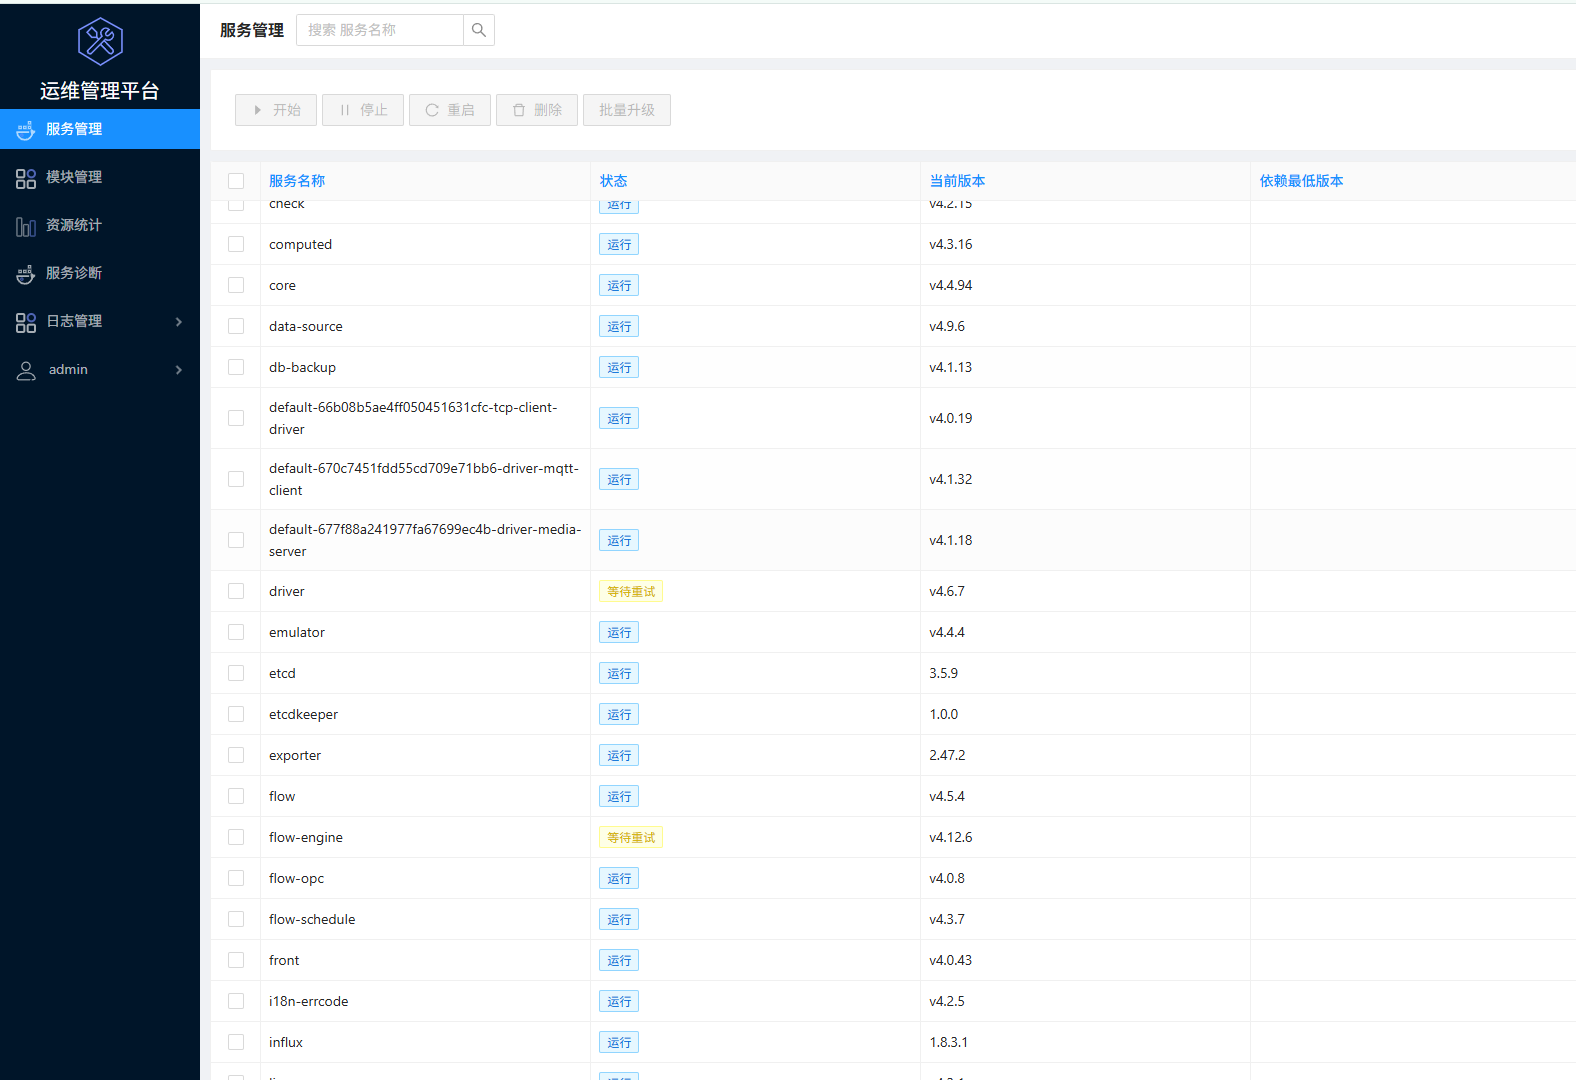Screen dimensions: 1576x1080
Task: Click the 服务管理 sidebar icon
Action: [26, 130]
